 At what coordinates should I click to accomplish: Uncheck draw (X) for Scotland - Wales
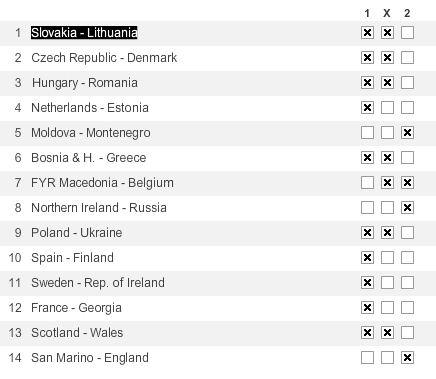[387, 333]
